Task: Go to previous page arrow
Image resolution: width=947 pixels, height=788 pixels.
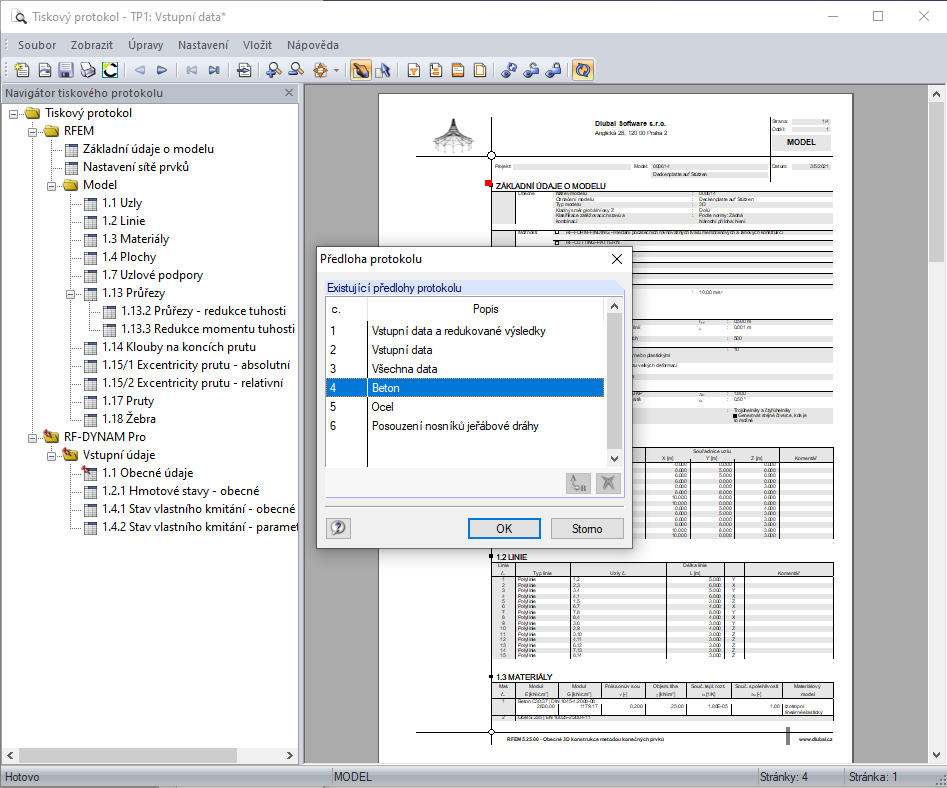Action: (140, 70)
